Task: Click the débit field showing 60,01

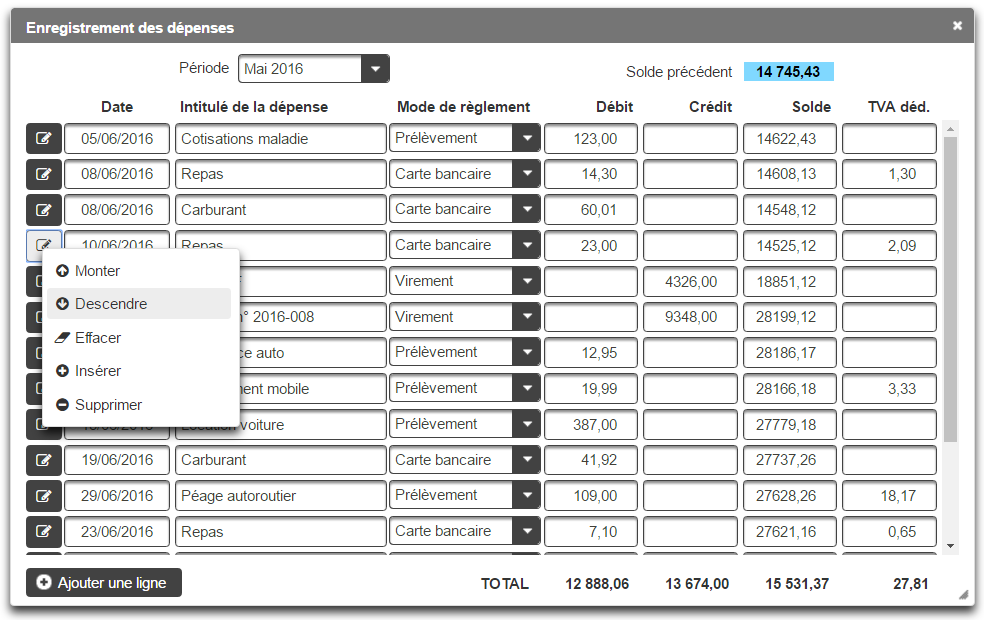Action: coord(591,210)
